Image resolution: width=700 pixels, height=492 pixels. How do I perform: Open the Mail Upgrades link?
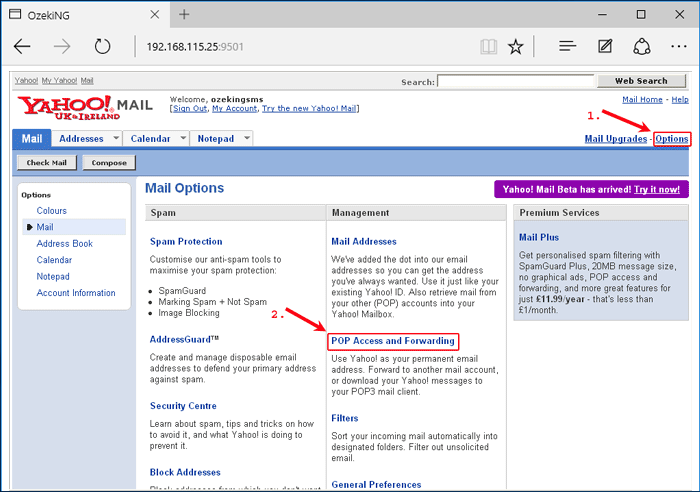(616, 139)
